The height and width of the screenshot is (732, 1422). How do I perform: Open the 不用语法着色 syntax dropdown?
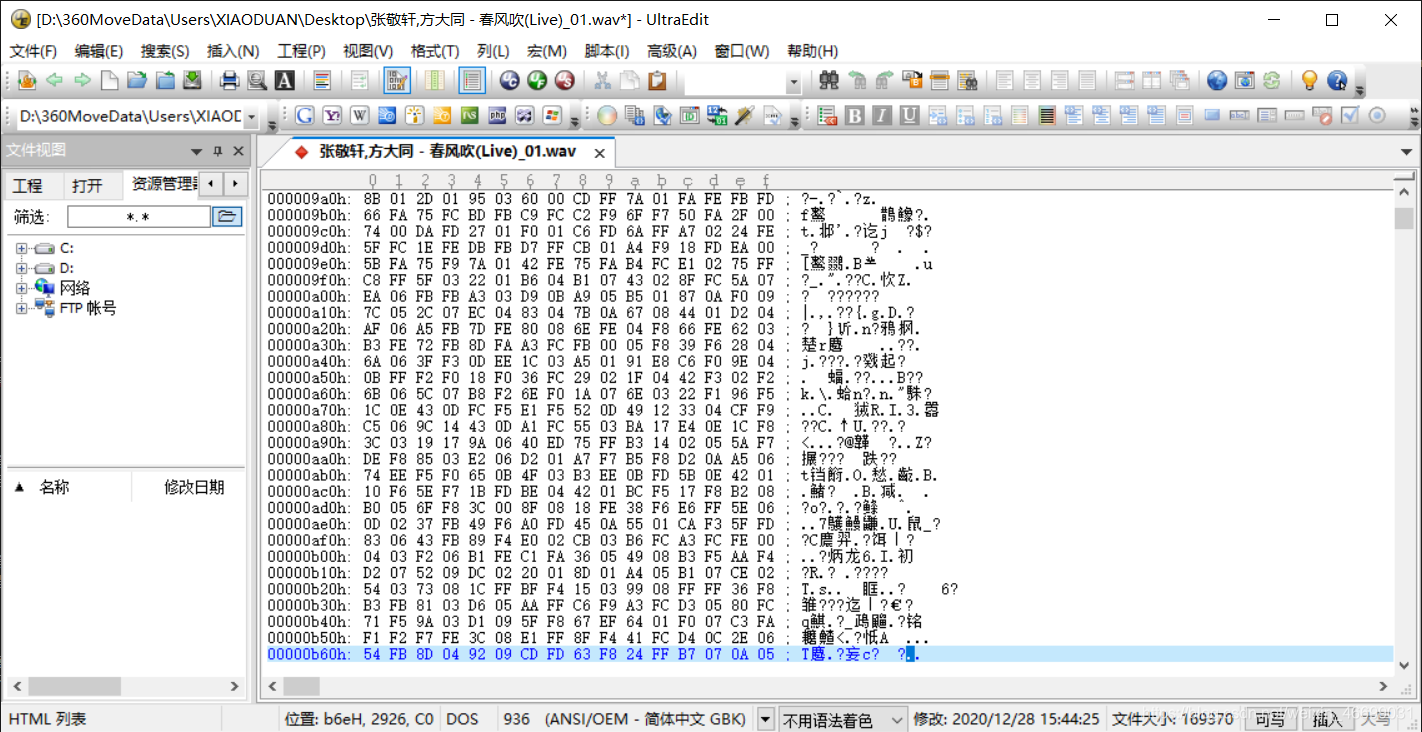896,719
